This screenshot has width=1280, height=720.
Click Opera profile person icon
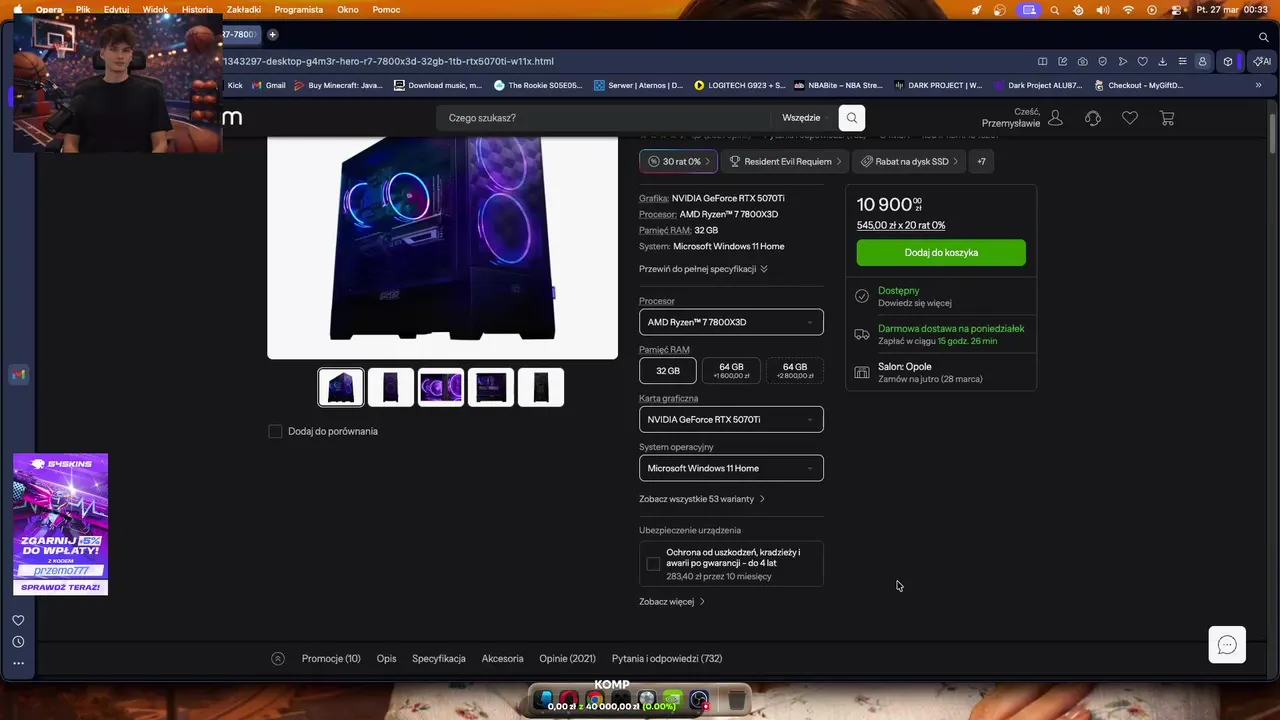click(x=1202, y=61)
